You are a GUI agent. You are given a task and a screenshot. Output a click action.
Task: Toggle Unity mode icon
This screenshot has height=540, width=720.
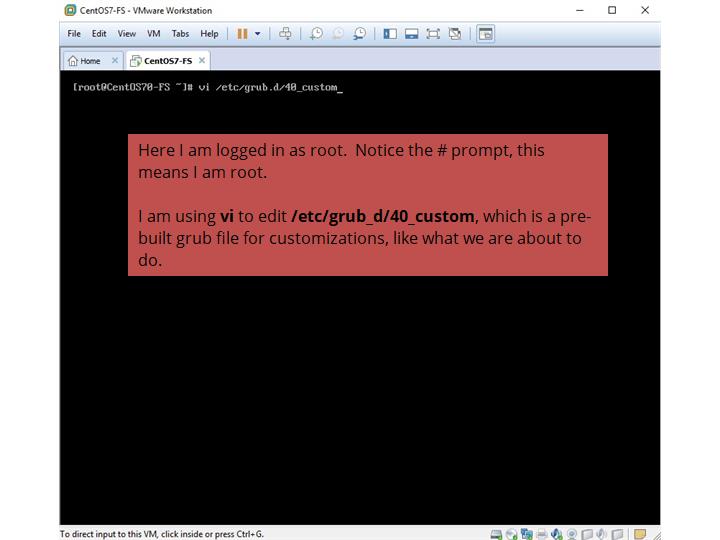455,33
